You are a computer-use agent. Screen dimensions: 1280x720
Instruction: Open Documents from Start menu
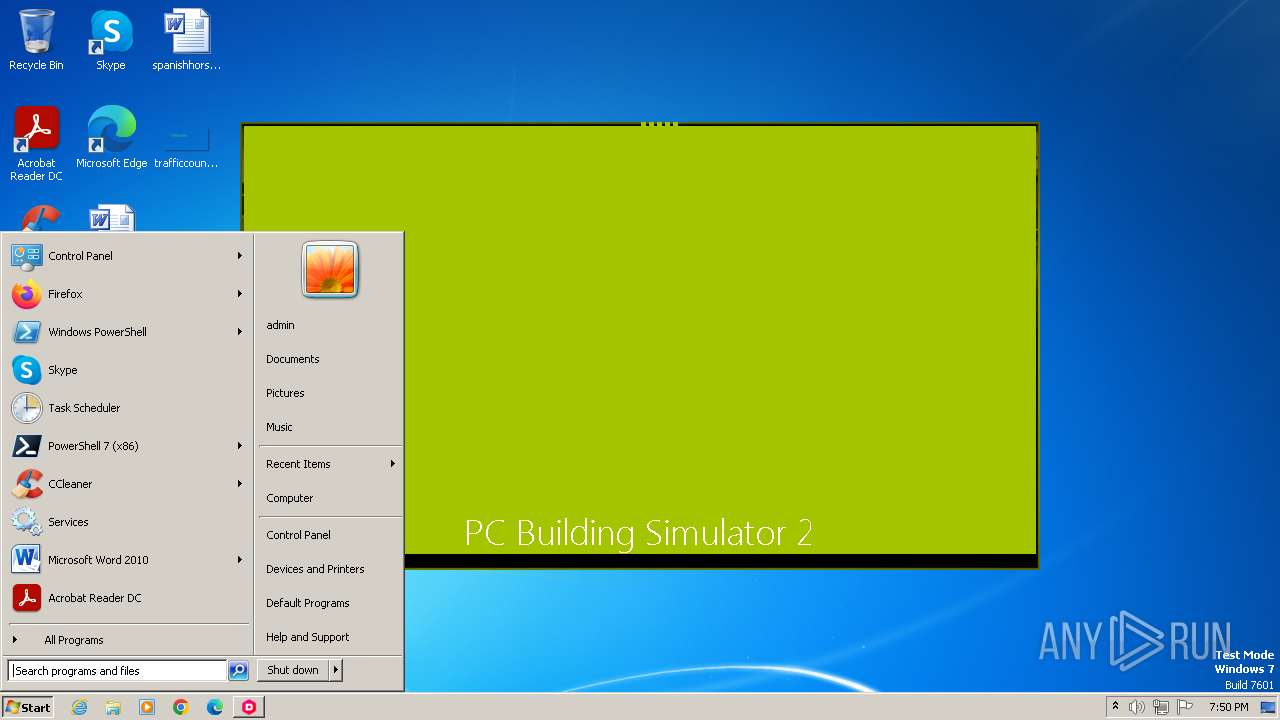coord(330,359)
